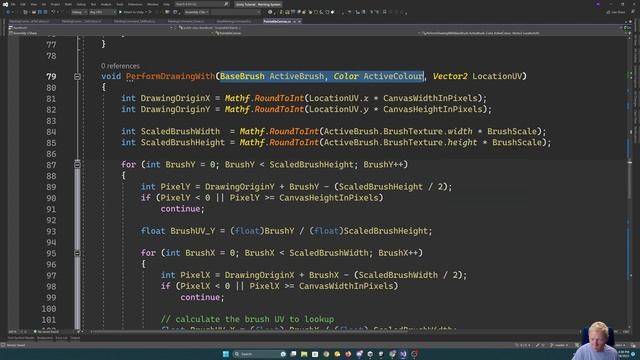Click the Live Share button
This screenshot has height=360, width=640.
pyautogui.click(x=616, y=12)
